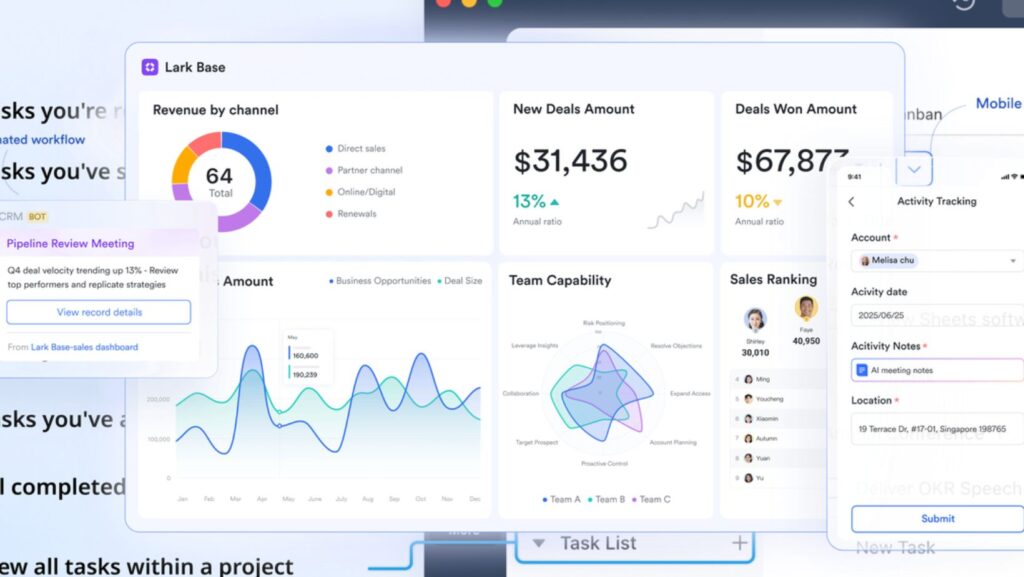Click the document icon in Activity Notes
Image resolution: width=1024 pixels, height=577 pixels.
tap(862, 370)
